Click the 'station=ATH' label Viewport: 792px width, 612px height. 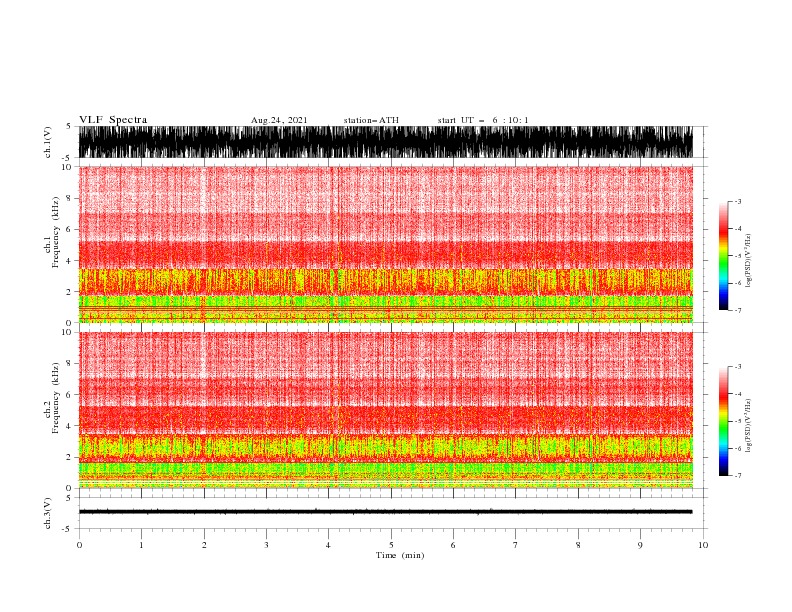(371, 120)
